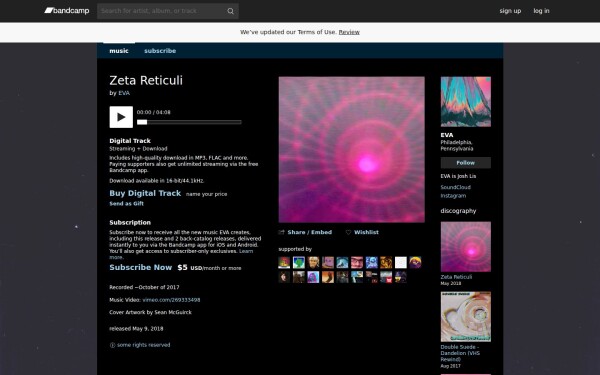Screen dimensions: 600x375
Task: Click Send as Gift
Action: pos(127,204)
